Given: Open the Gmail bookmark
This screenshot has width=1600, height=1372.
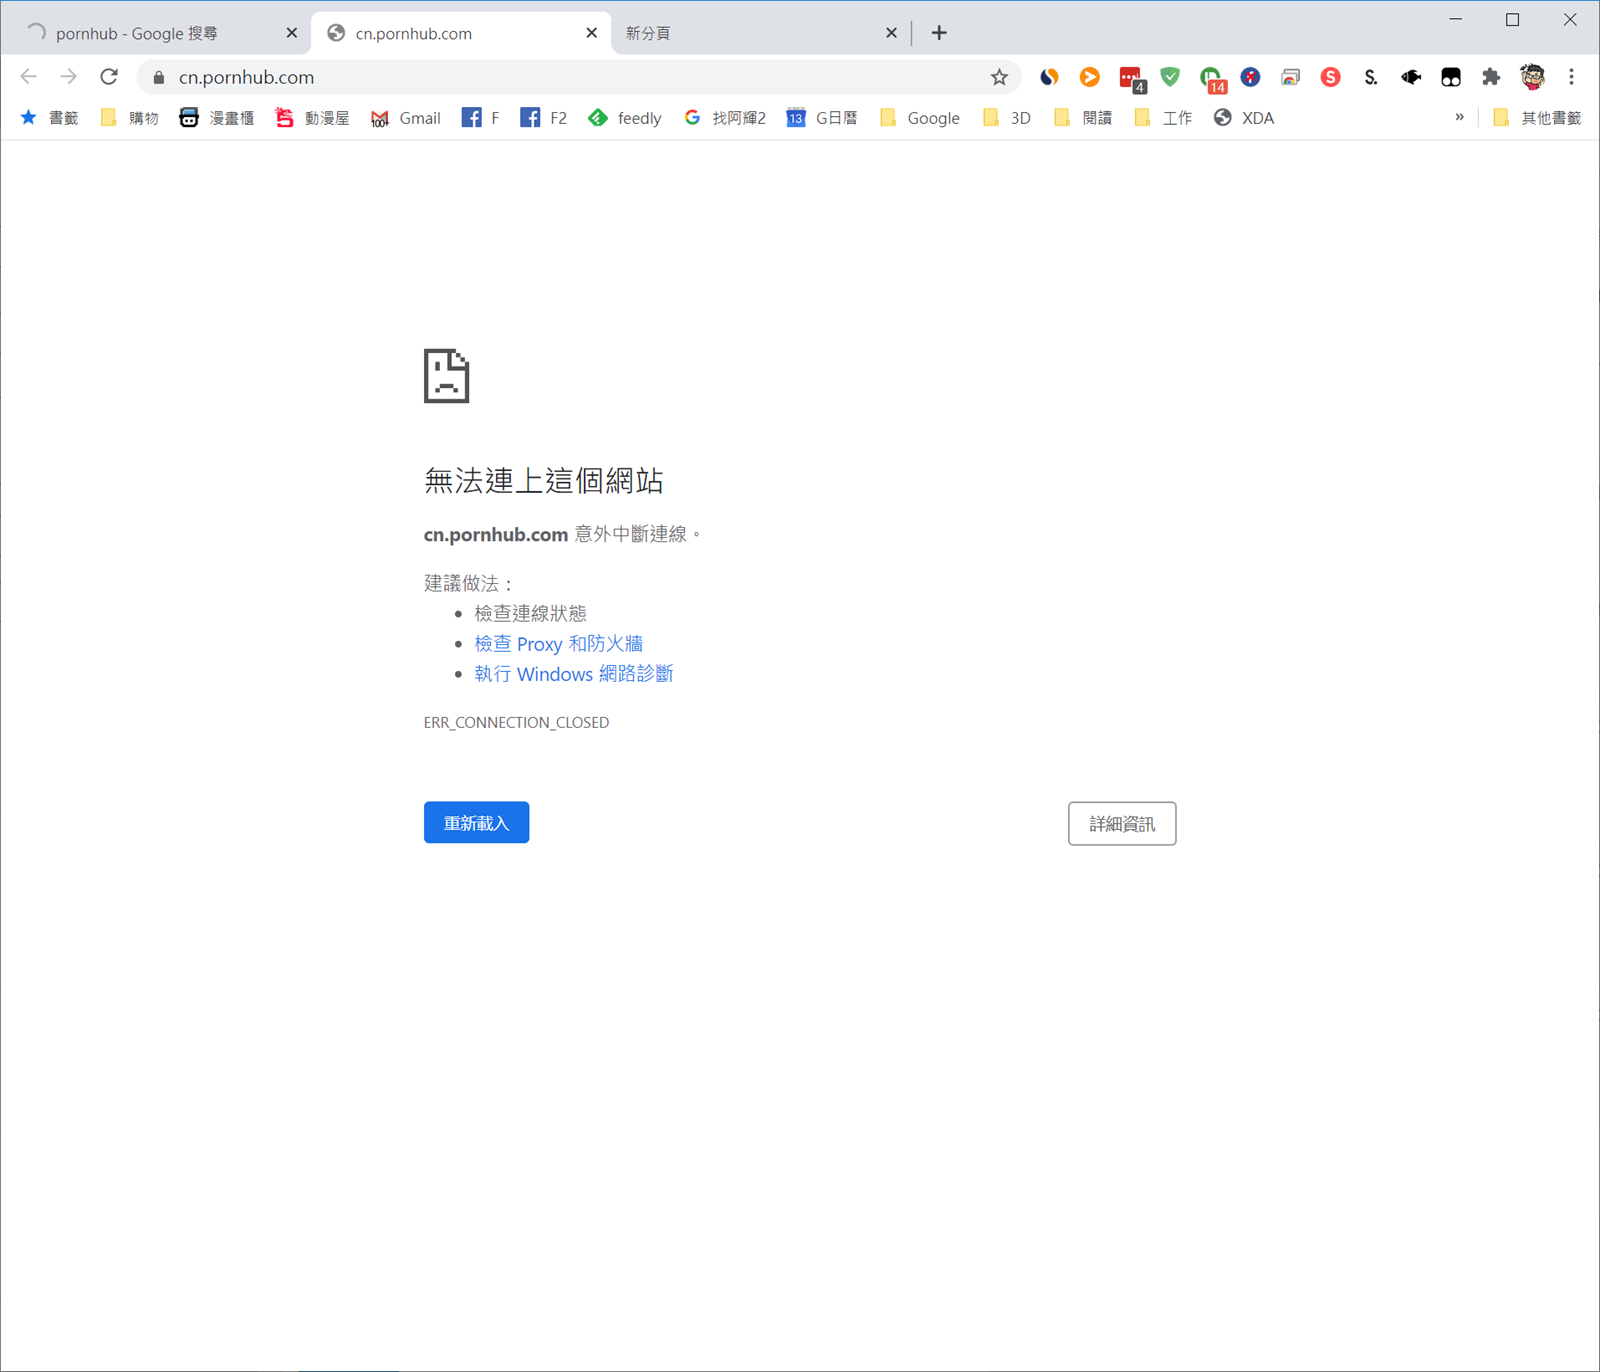Looking at the screenshot, I should point(405,118).
